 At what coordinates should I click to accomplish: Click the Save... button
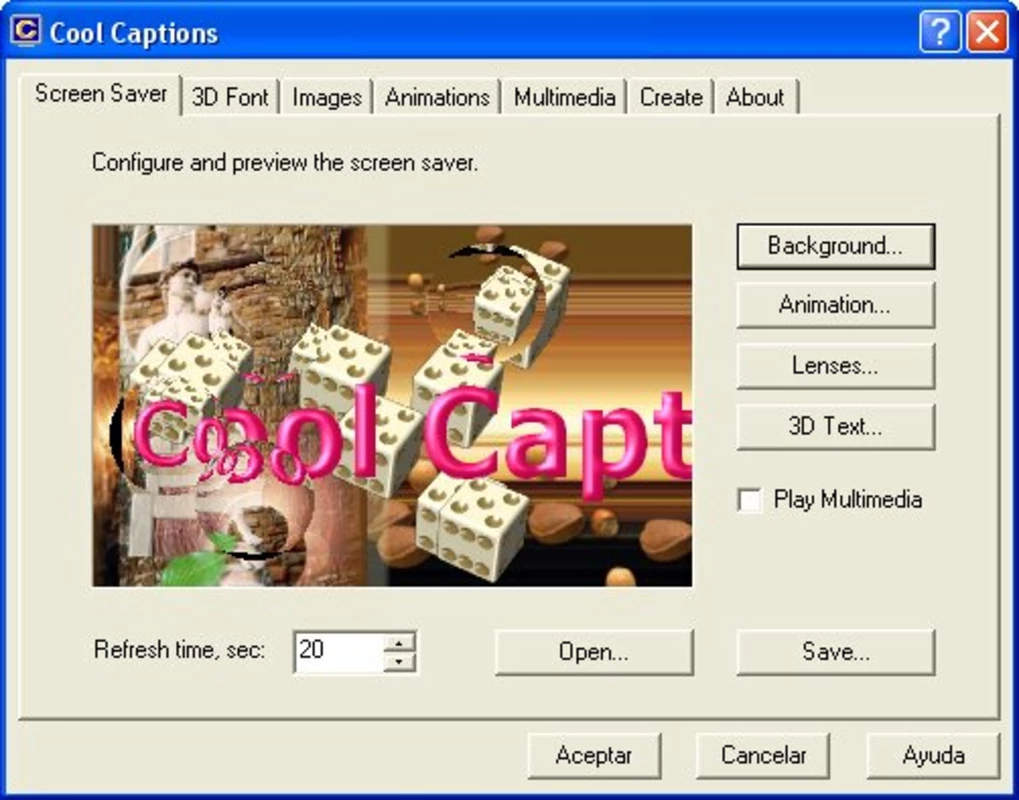(836, 652)
